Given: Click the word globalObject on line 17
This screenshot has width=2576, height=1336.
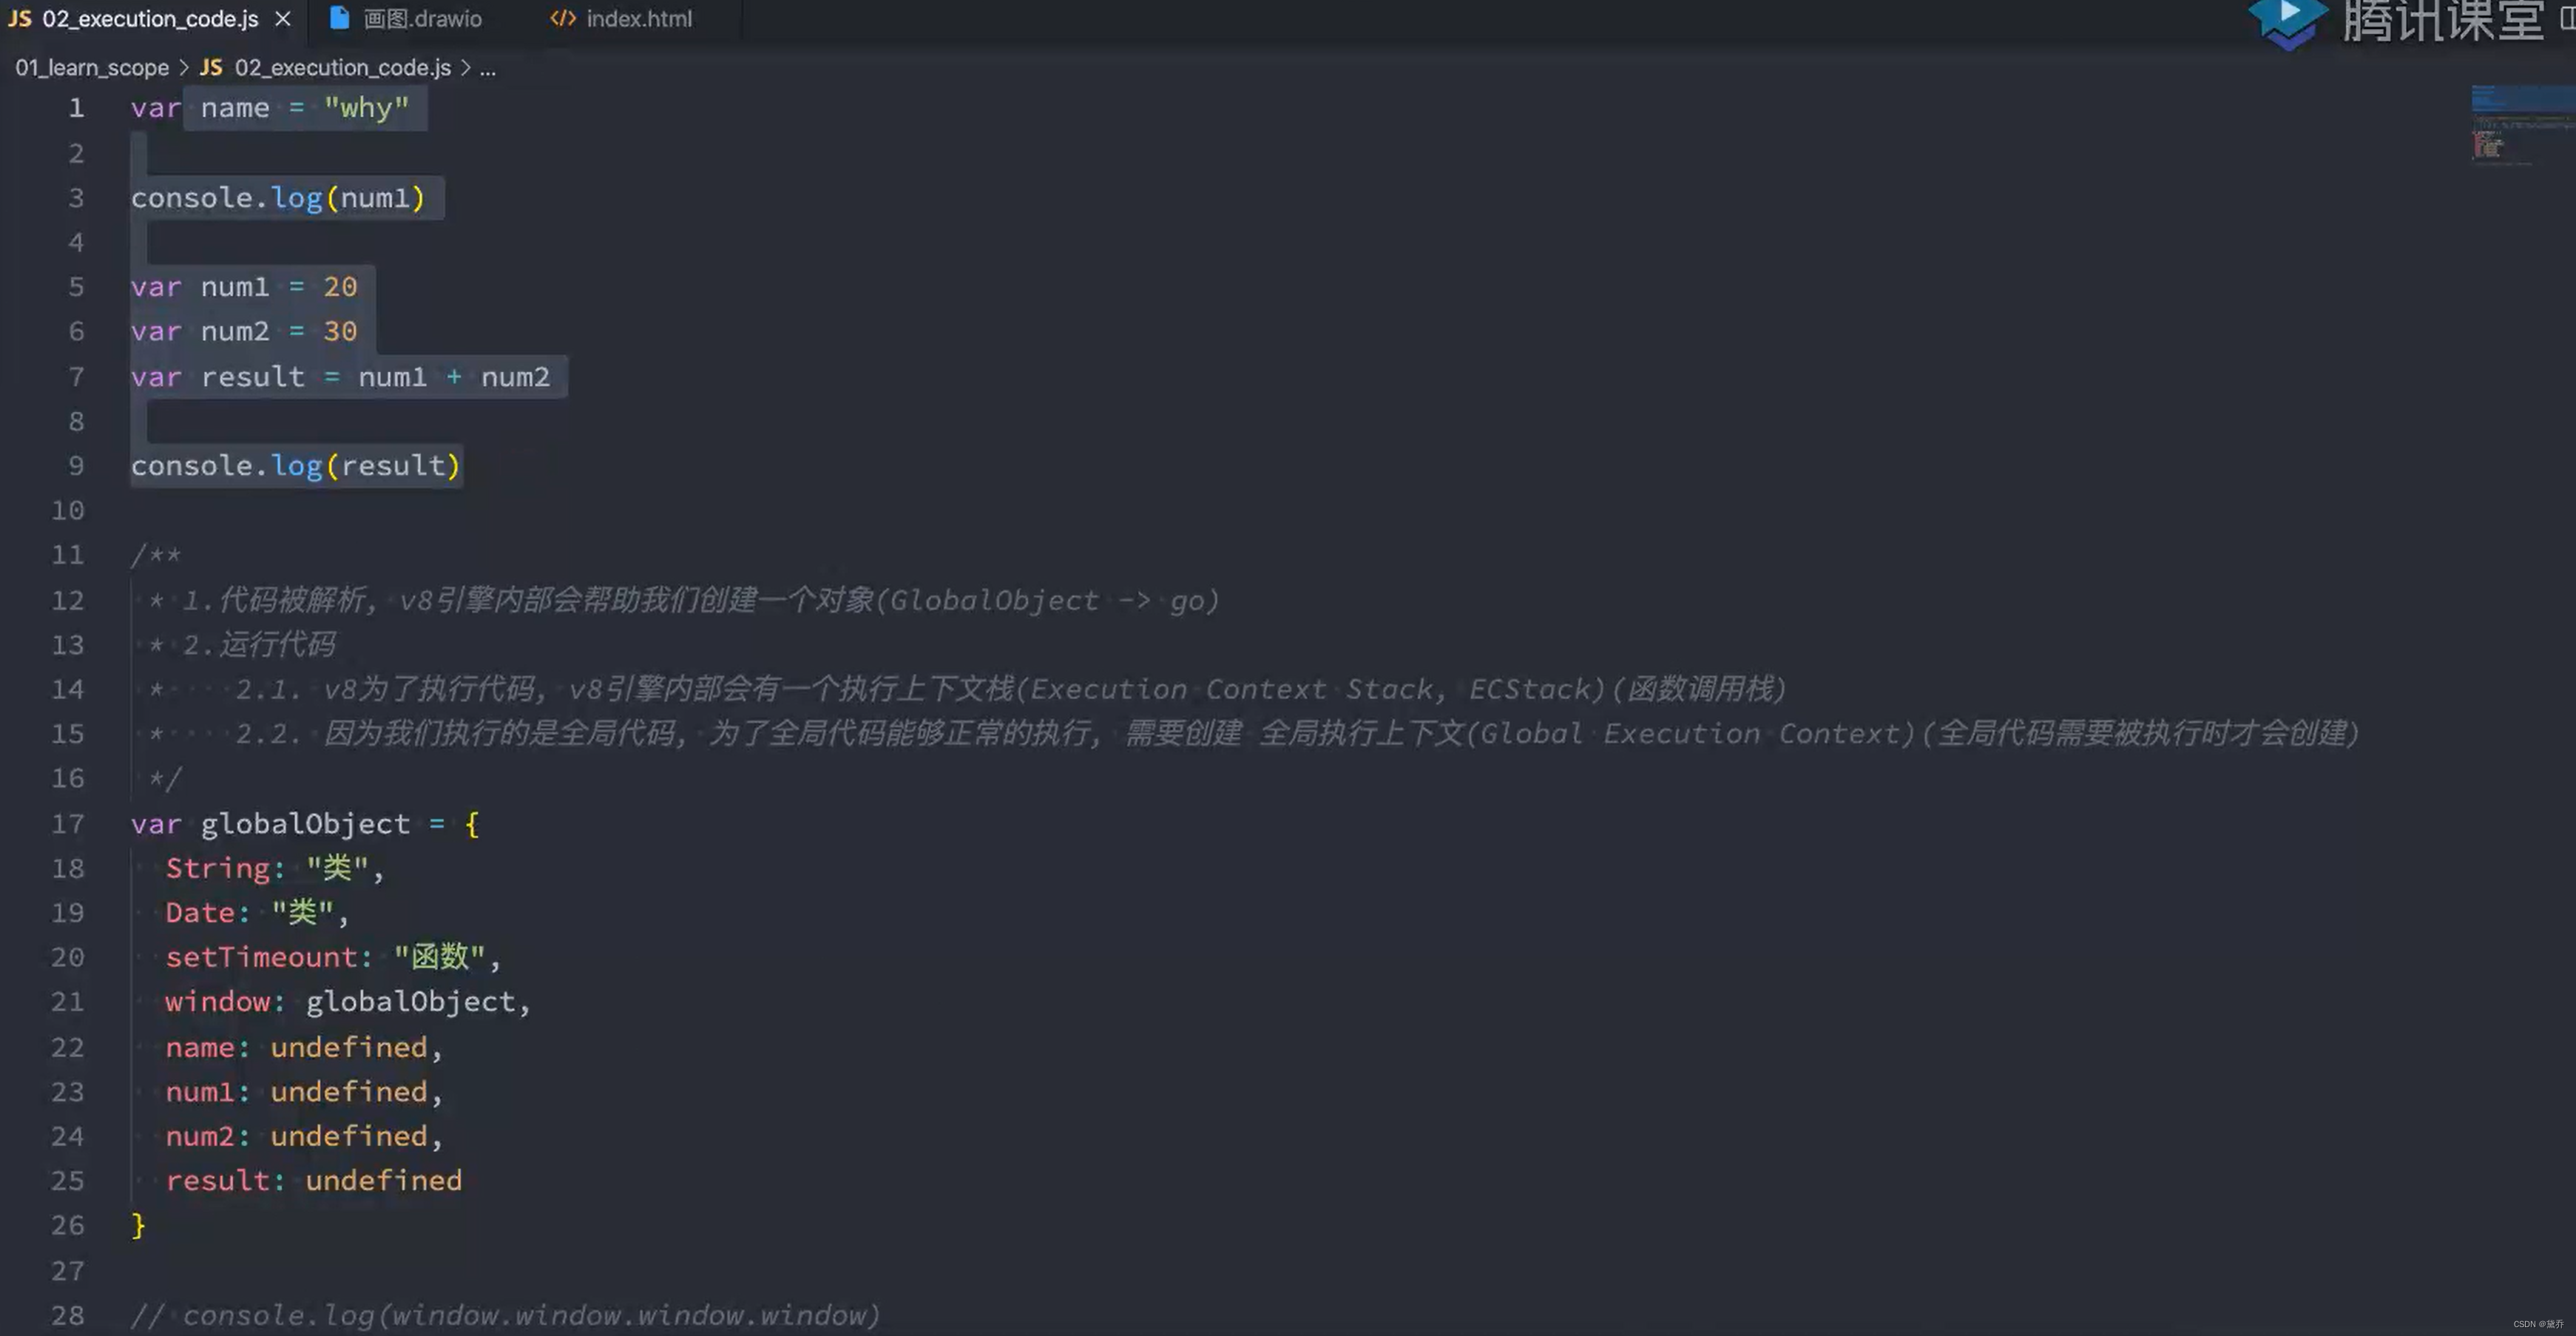Looking at the screenshot, I should click(306, 823).
